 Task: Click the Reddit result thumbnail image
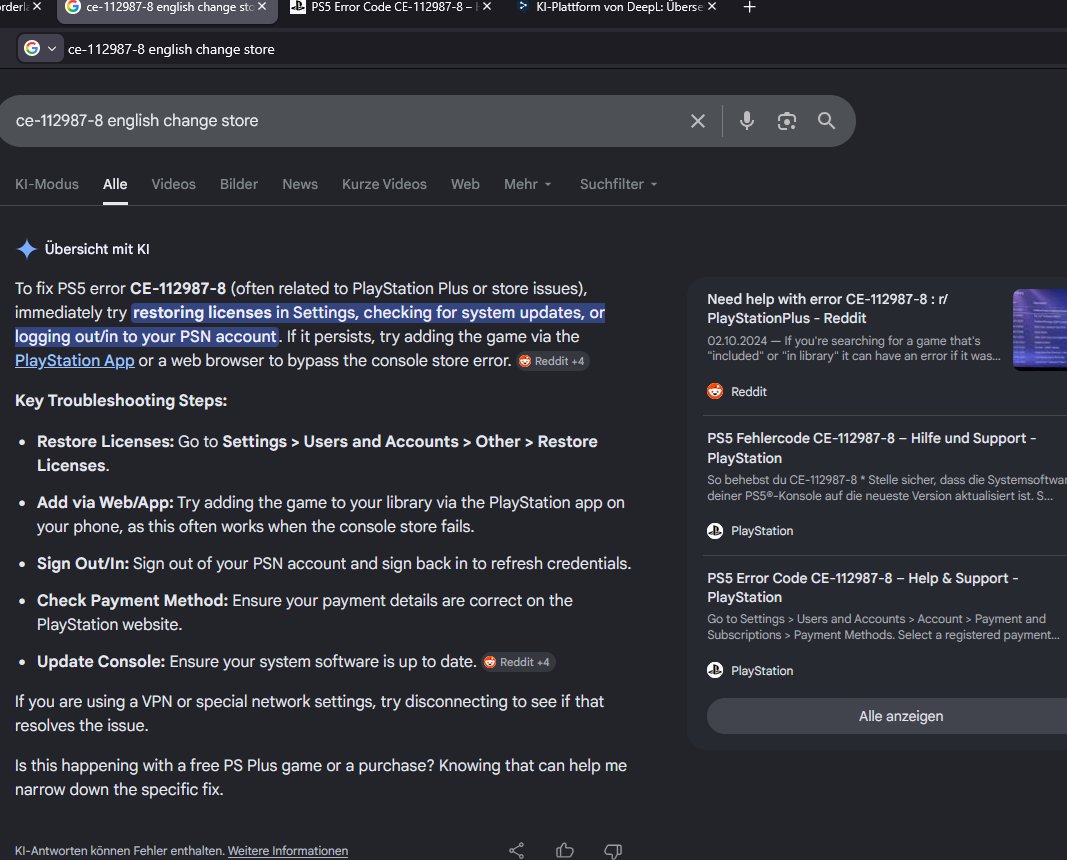click(1040, 329)
